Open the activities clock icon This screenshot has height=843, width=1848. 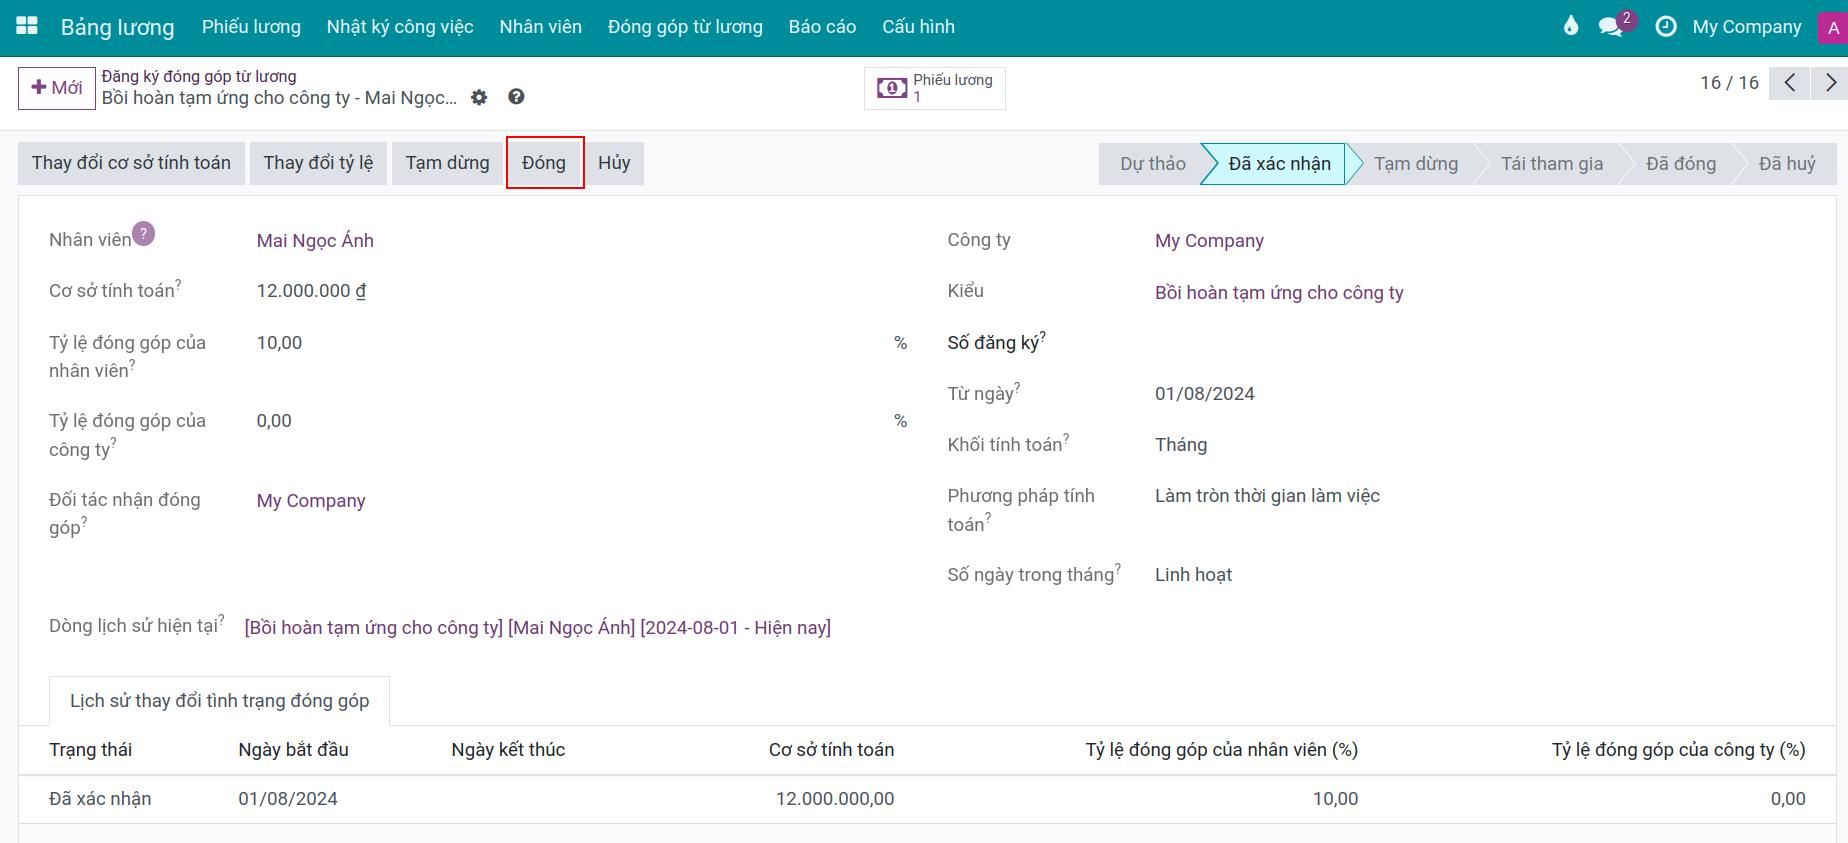1666,27
